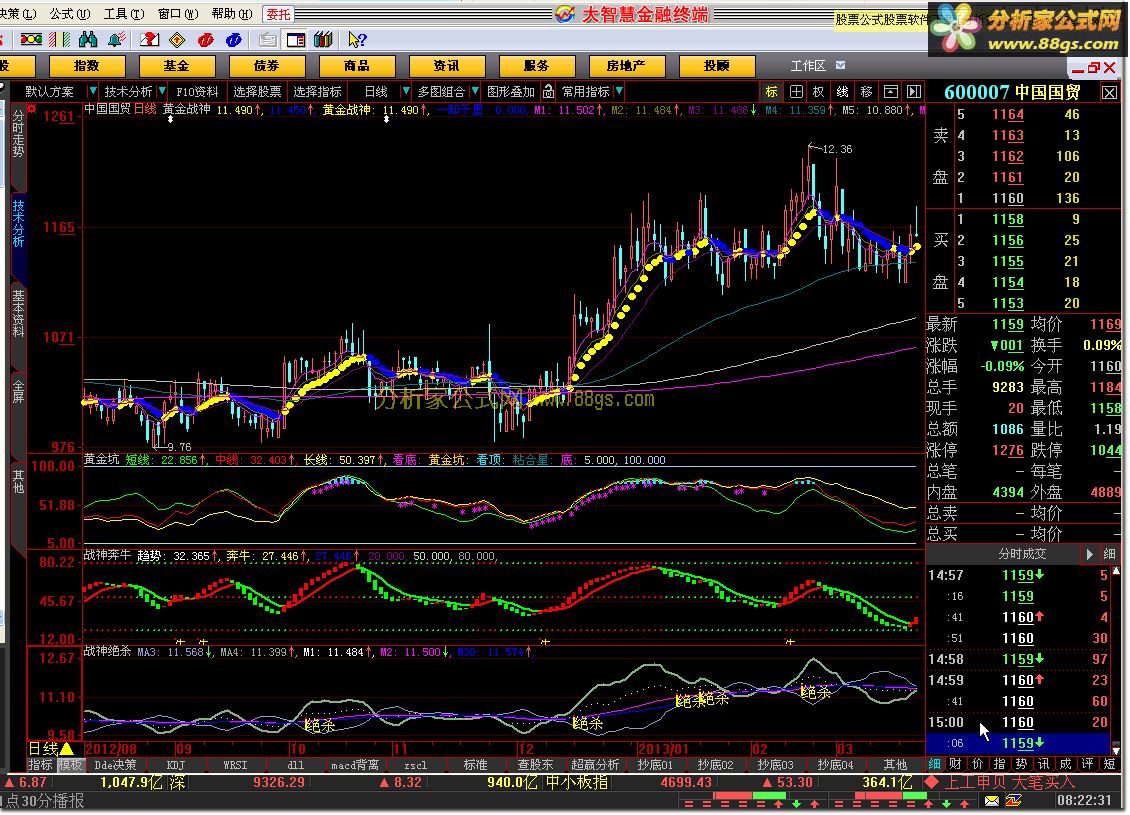Click the 基金 category button

pos(177,66)
